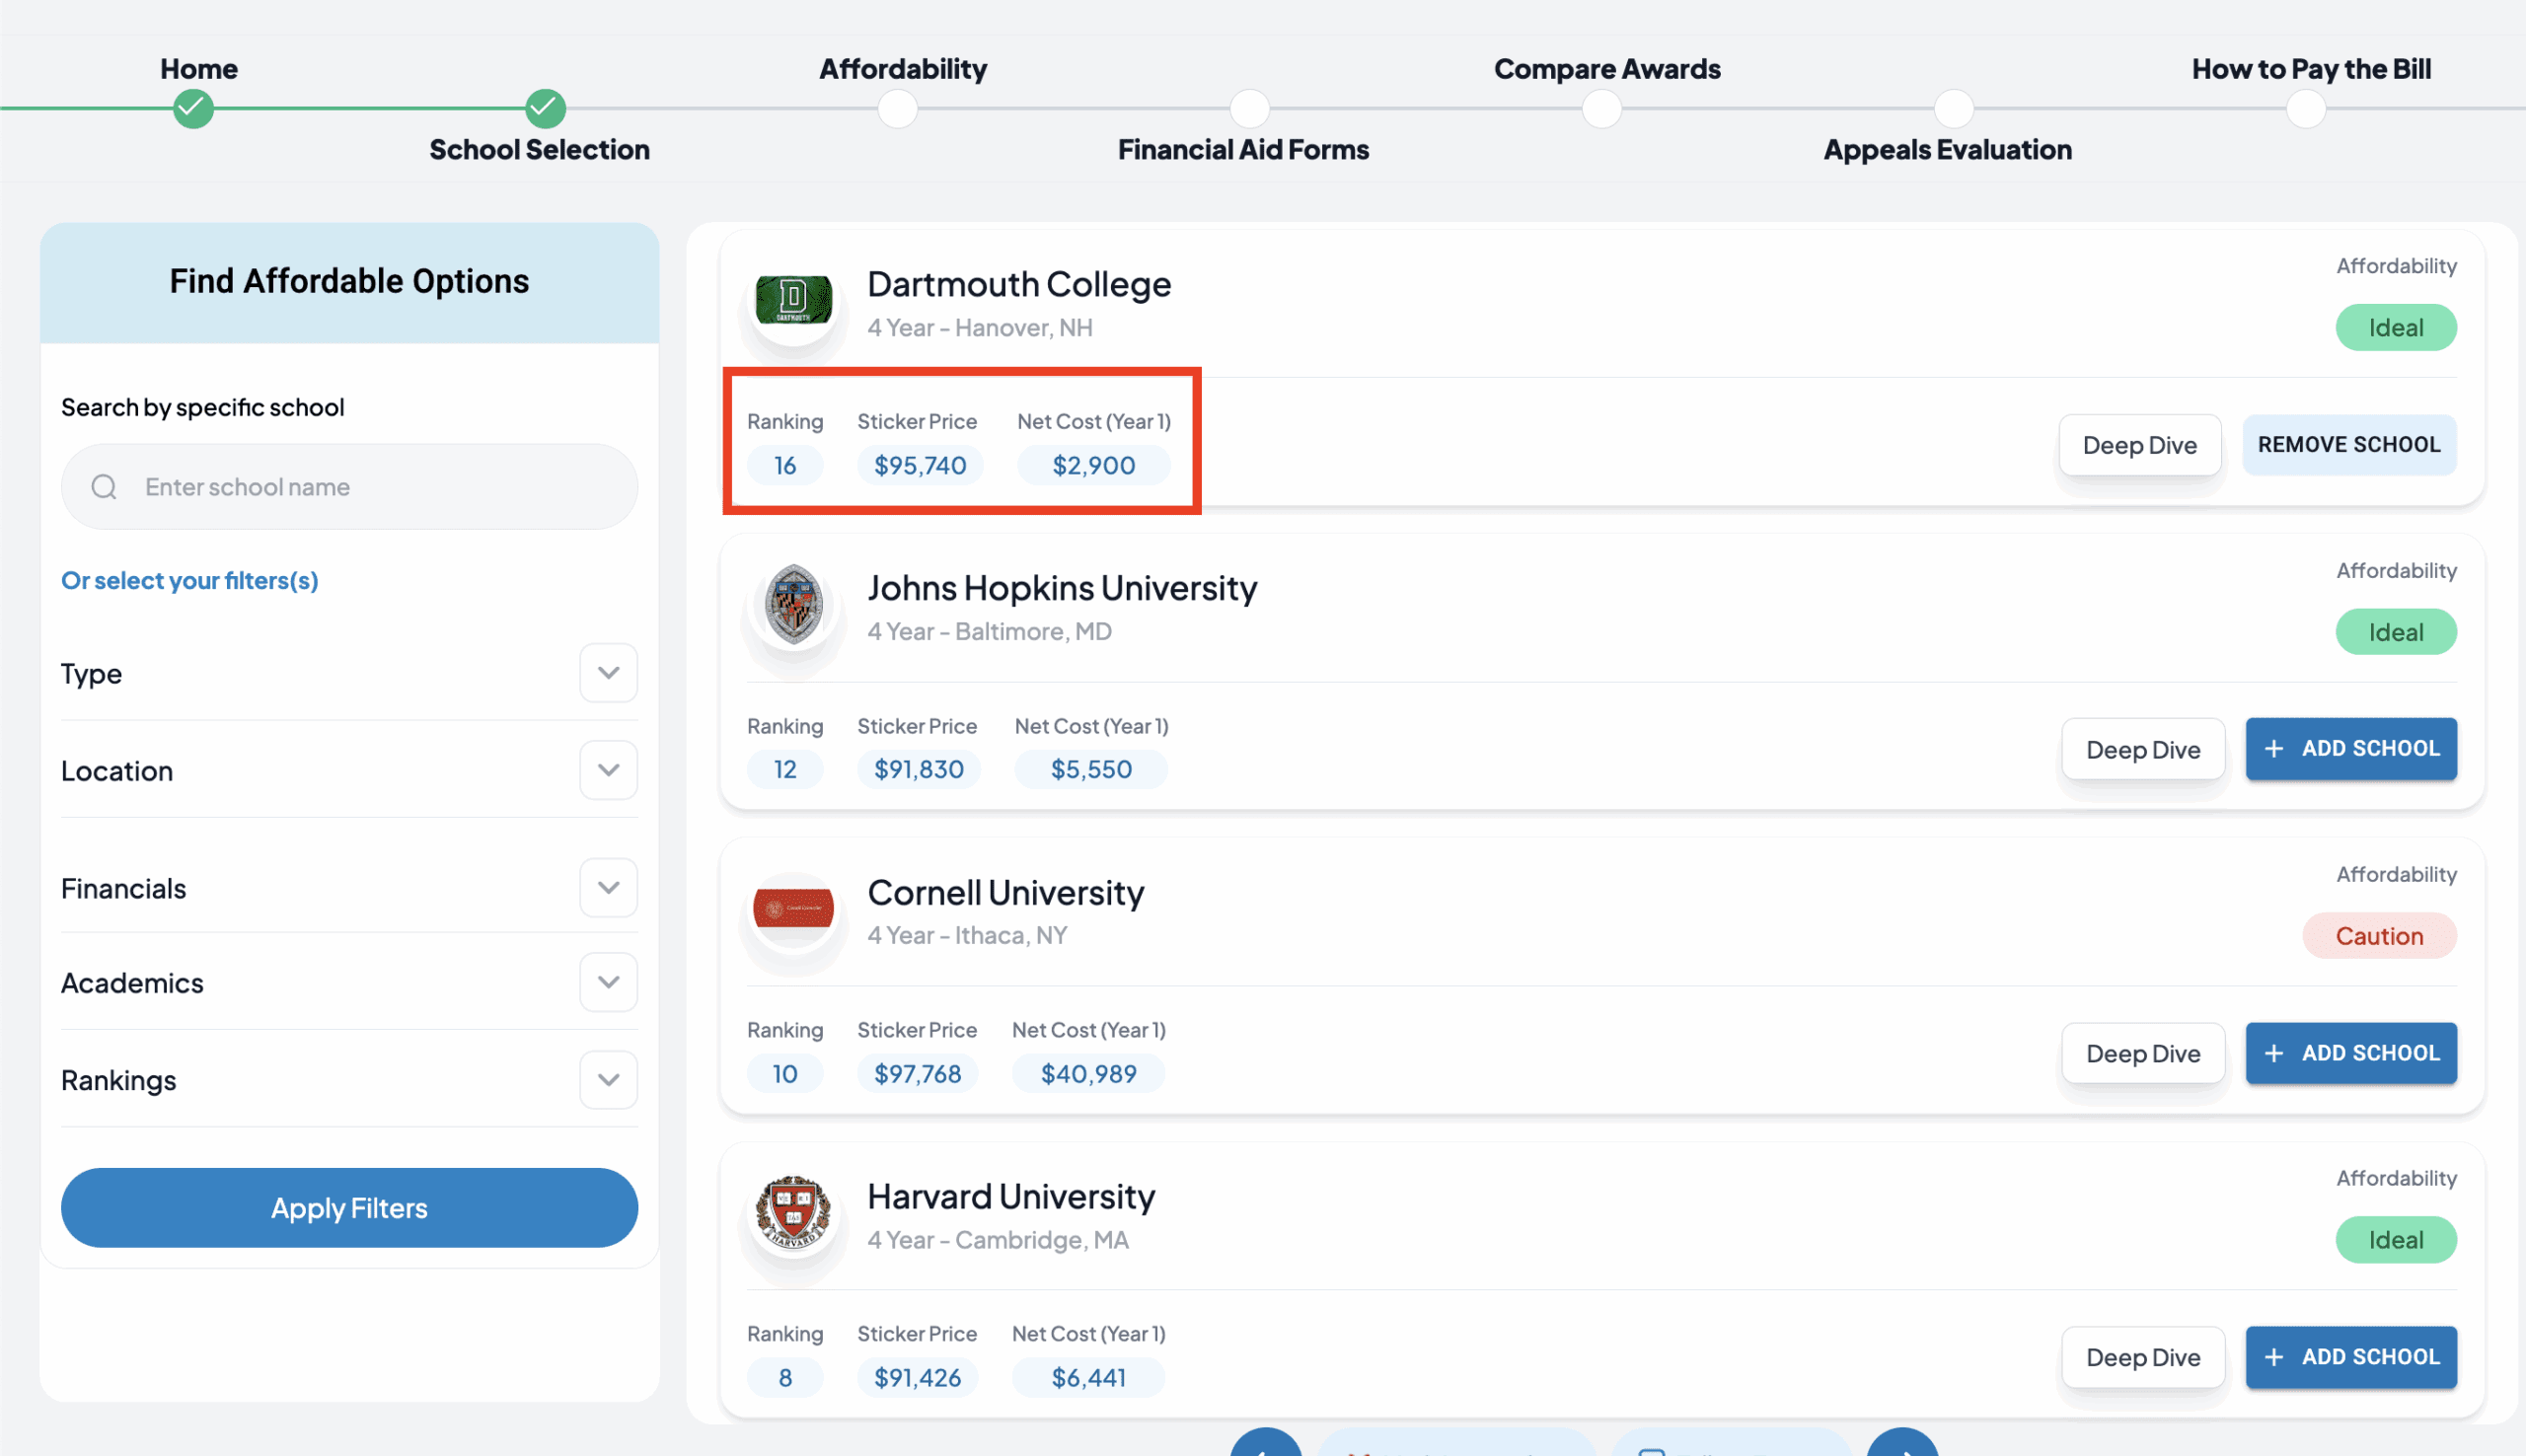This screenshot has width=2526, height=1456.
Task: Expand the Type filter chevron
Action: point(608,673)
